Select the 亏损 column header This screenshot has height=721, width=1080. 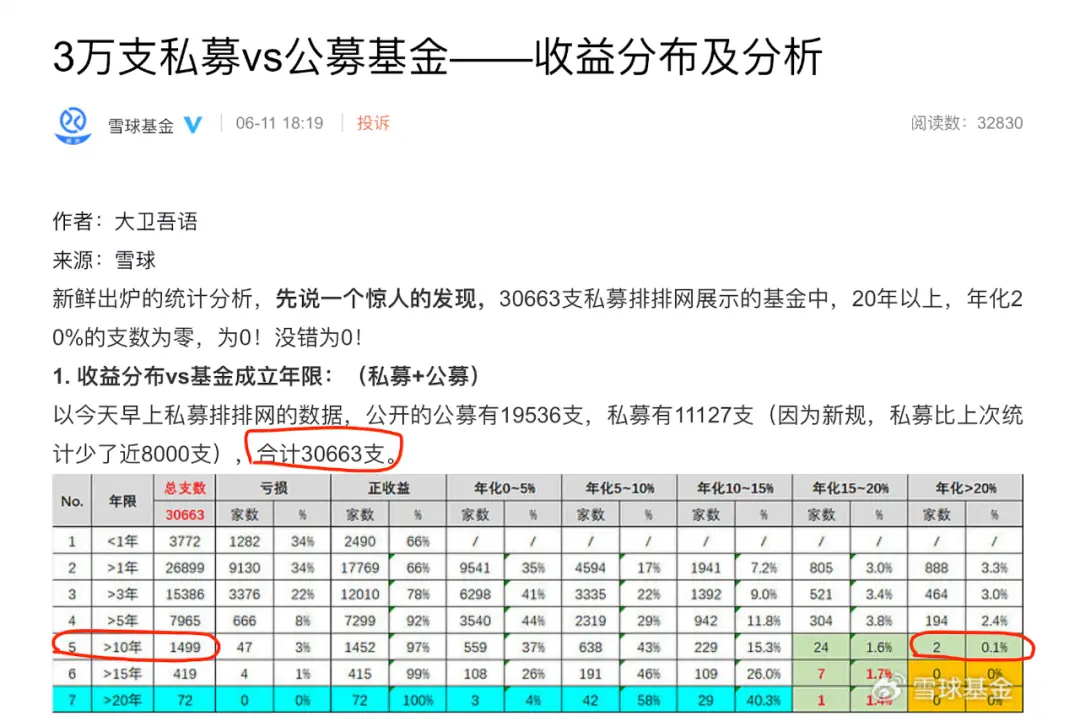point(274,488)
